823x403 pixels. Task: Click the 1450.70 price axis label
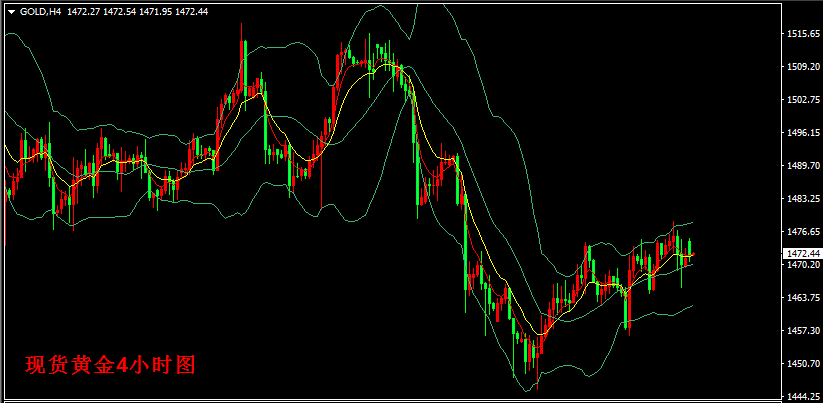click(804, 364)
